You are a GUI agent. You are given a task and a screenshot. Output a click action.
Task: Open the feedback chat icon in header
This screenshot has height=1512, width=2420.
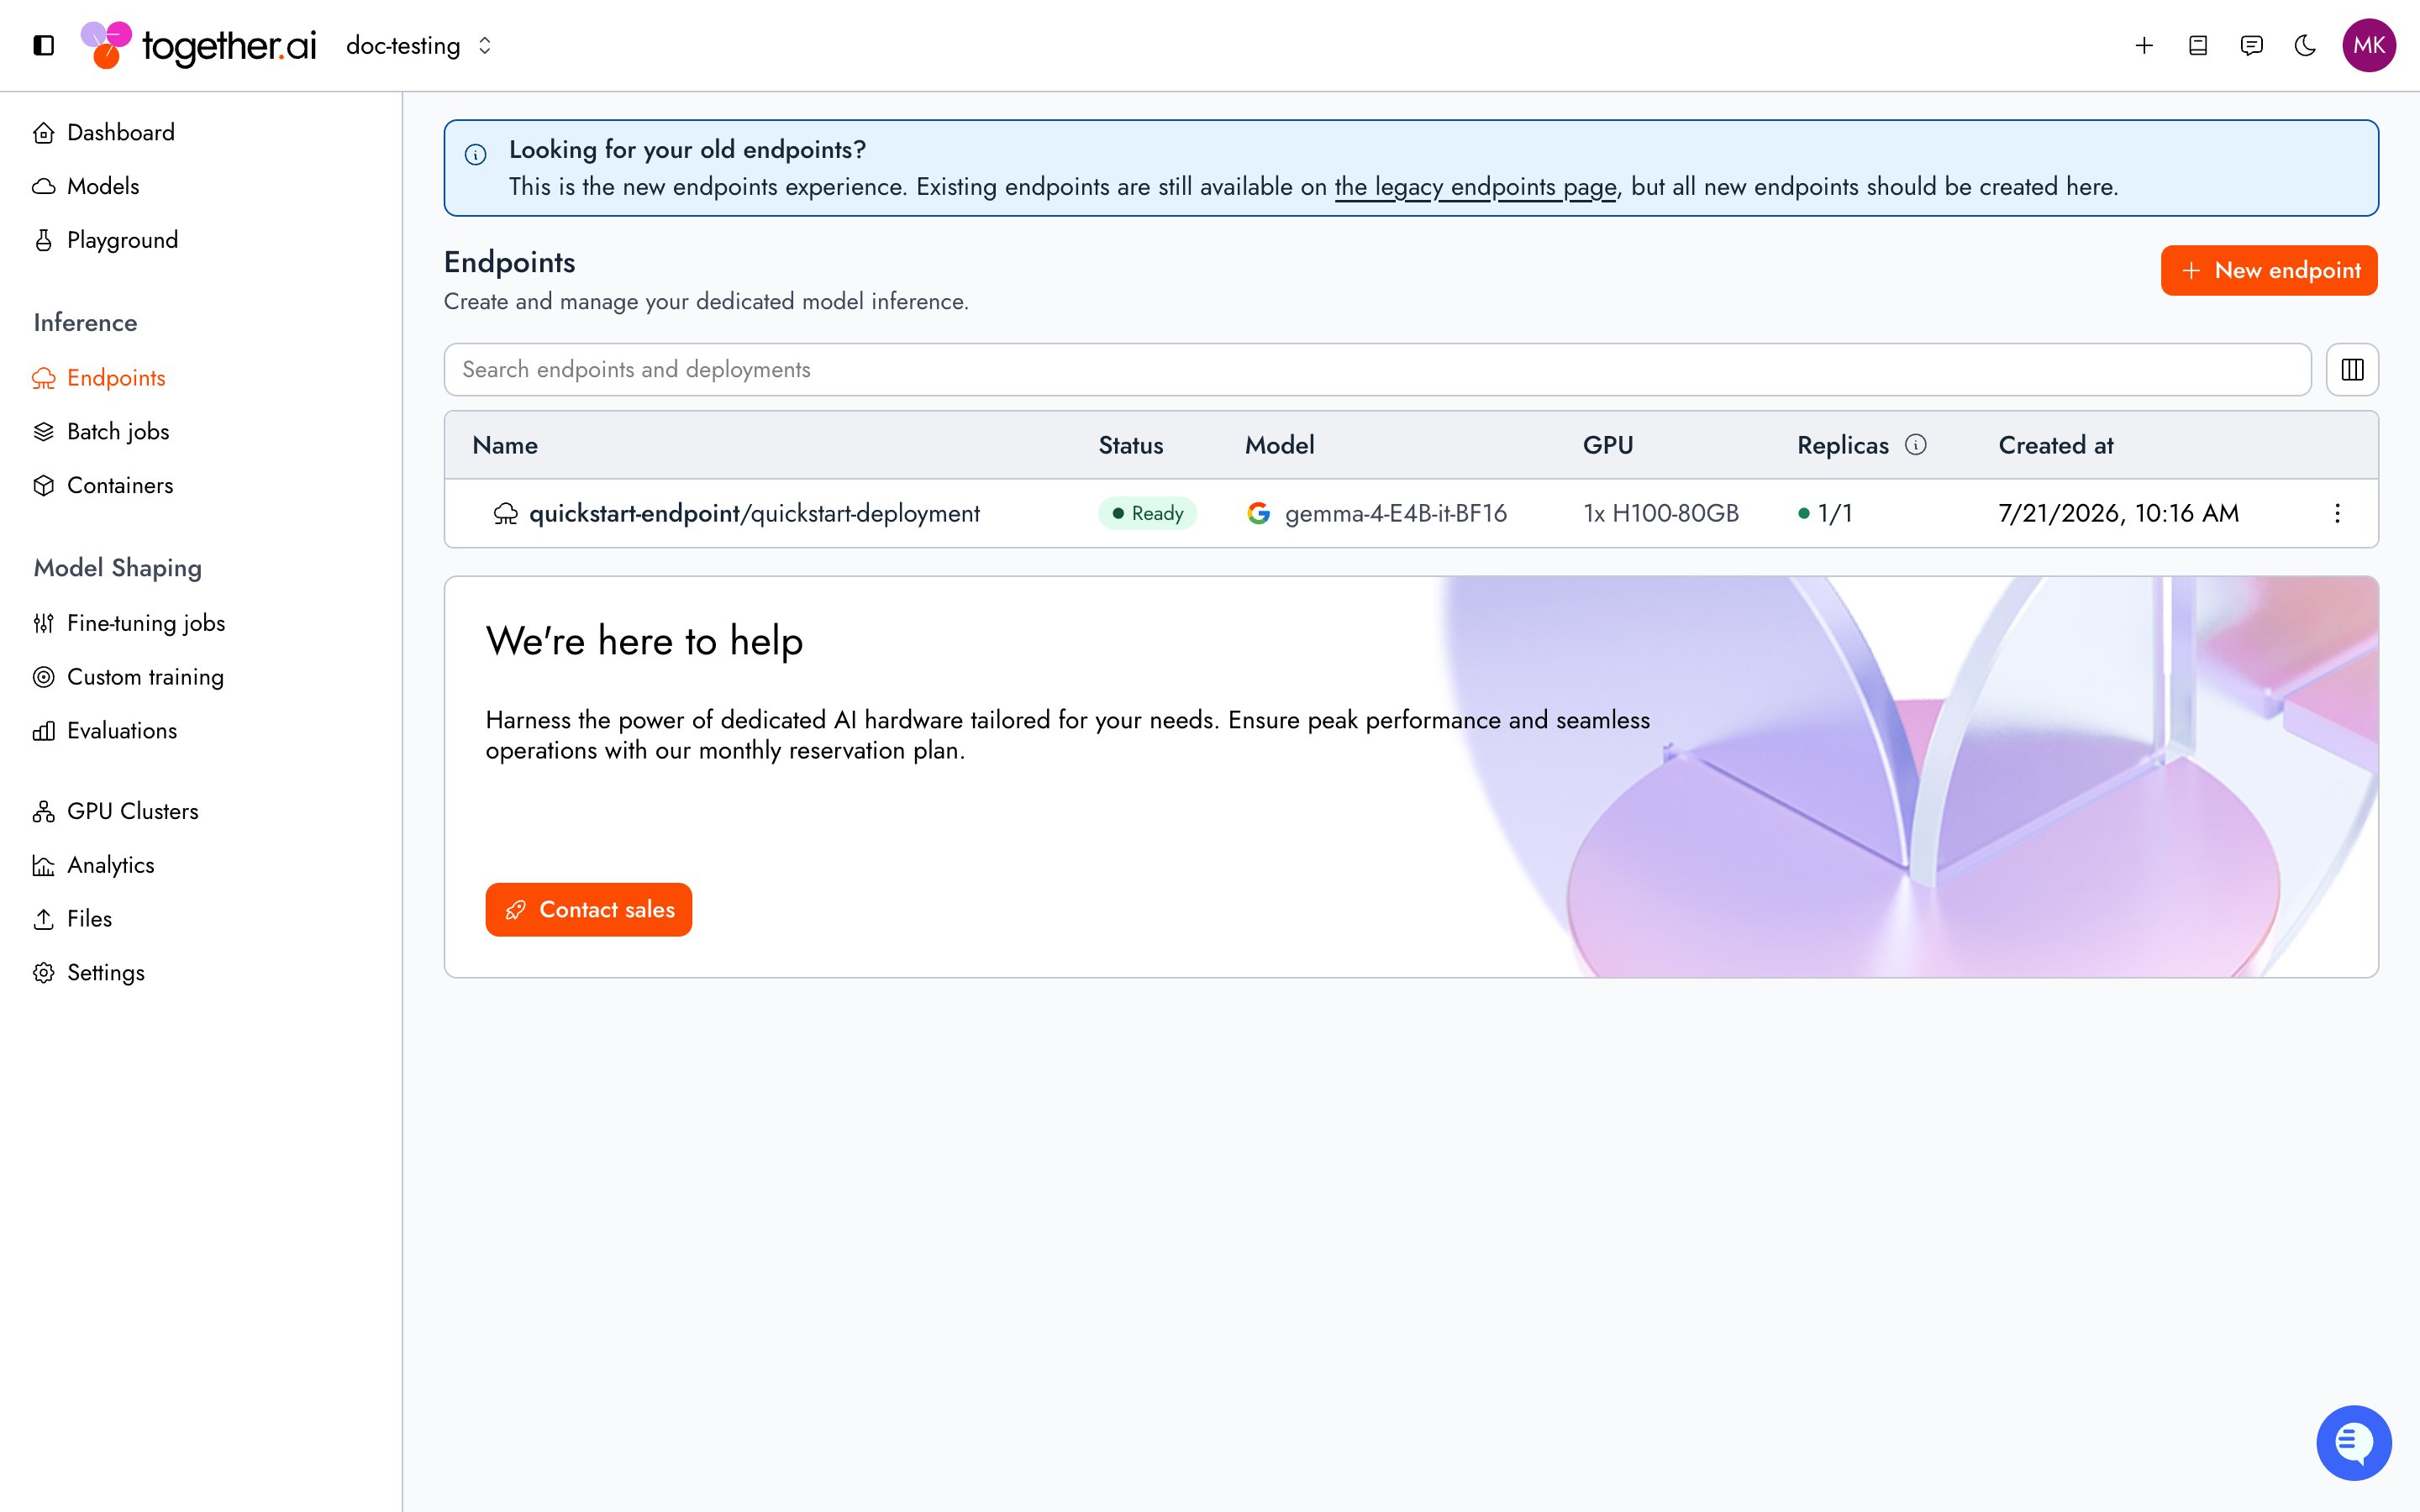pos(2252,45)
